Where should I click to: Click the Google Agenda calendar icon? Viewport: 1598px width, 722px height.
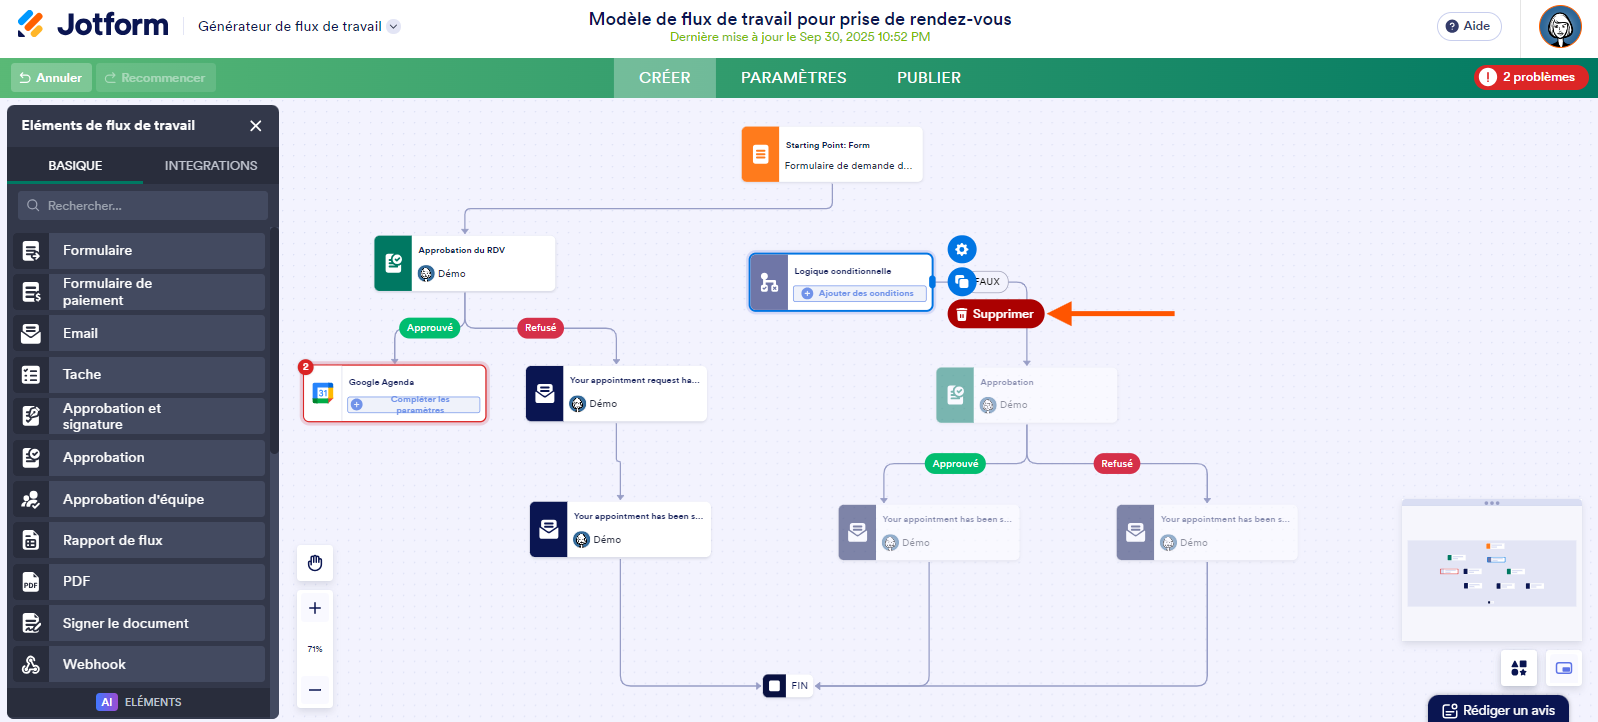point(323,393)
